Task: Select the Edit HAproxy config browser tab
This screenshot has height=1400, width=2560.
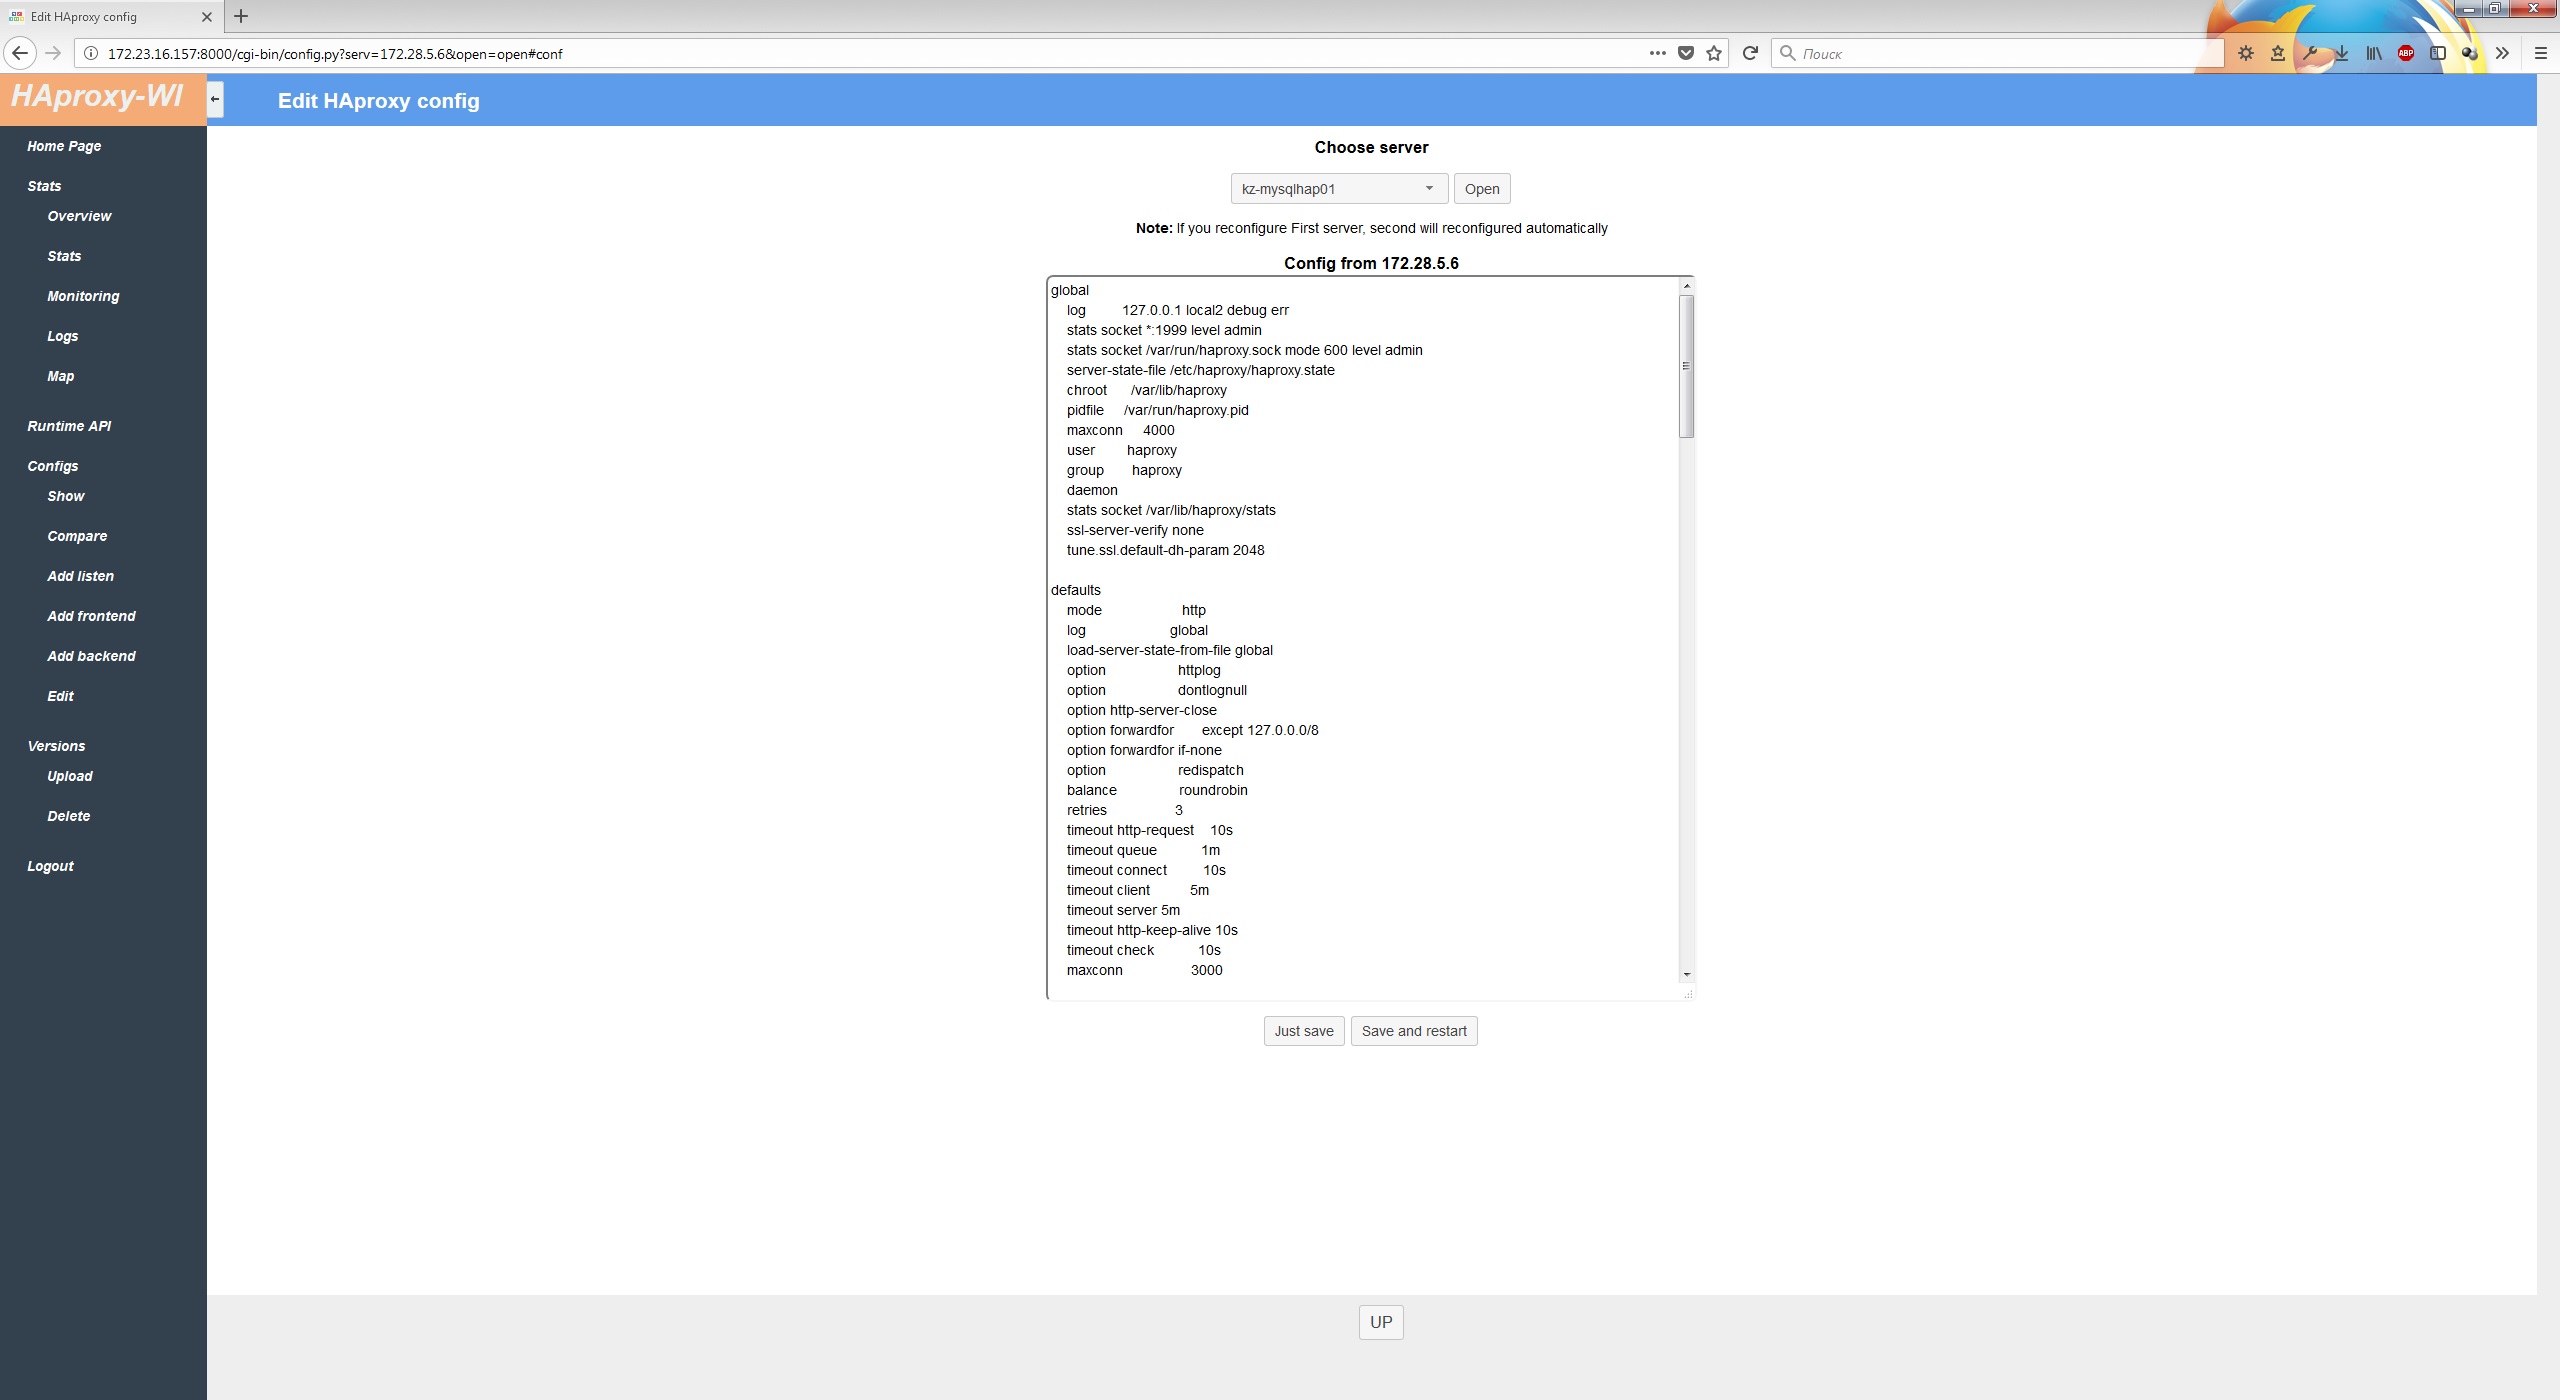Action: [110, 16]
